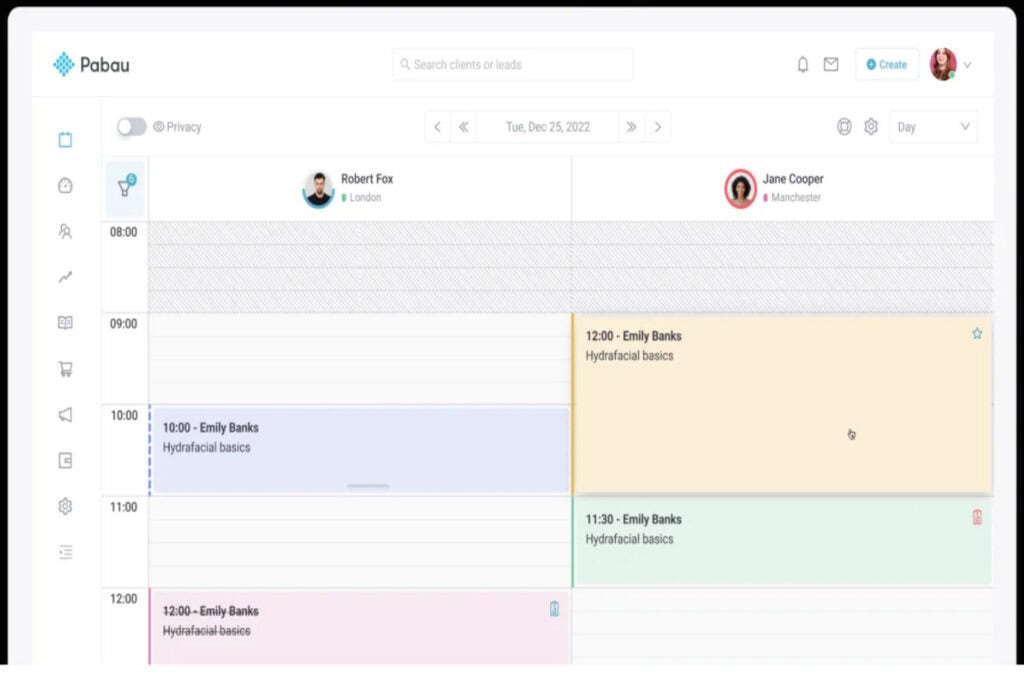The height and width of the screenshot is (683, 1024).
Task: Click the calendar filter funnel icon
Action: point(125,188)
